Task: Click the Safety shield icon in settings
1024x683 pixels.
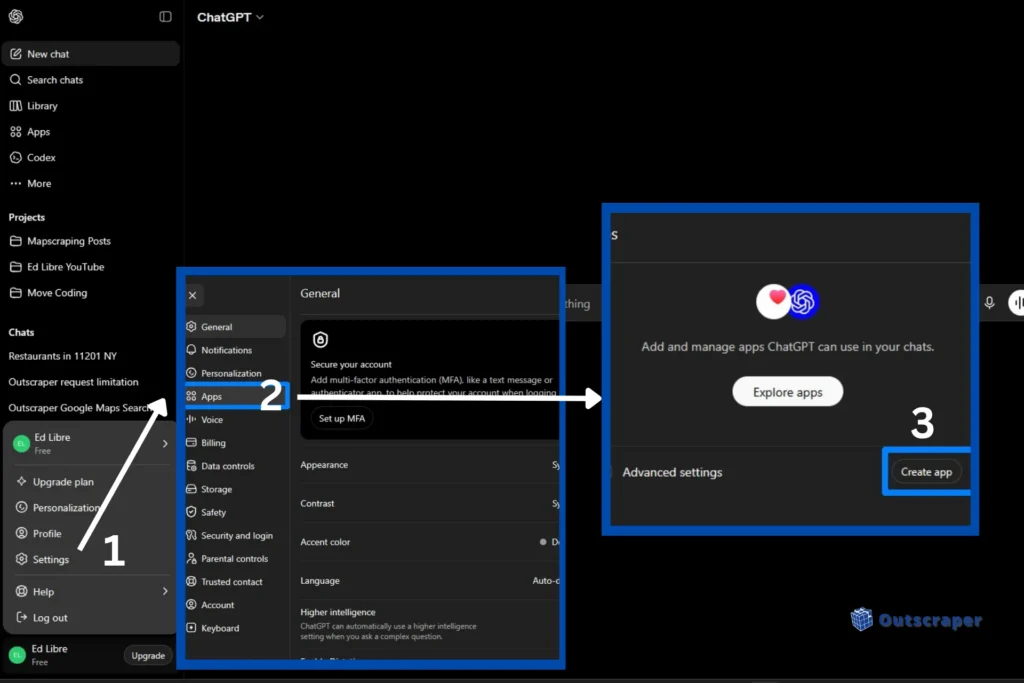Action: [191, 512]
